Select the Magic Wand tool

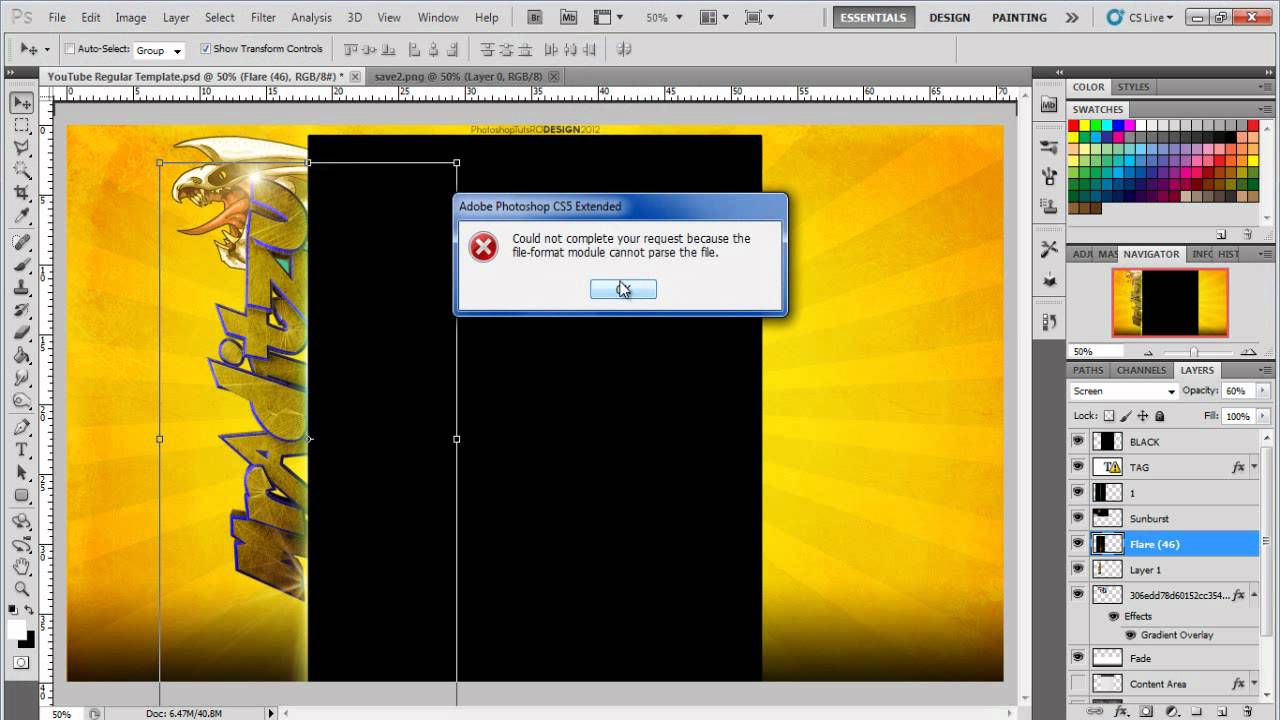coord(21,170)
